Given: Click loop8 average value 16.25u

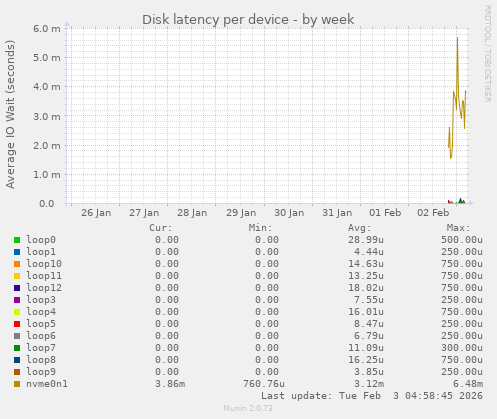Looking at the screenshot, I should tap(366, 360).
